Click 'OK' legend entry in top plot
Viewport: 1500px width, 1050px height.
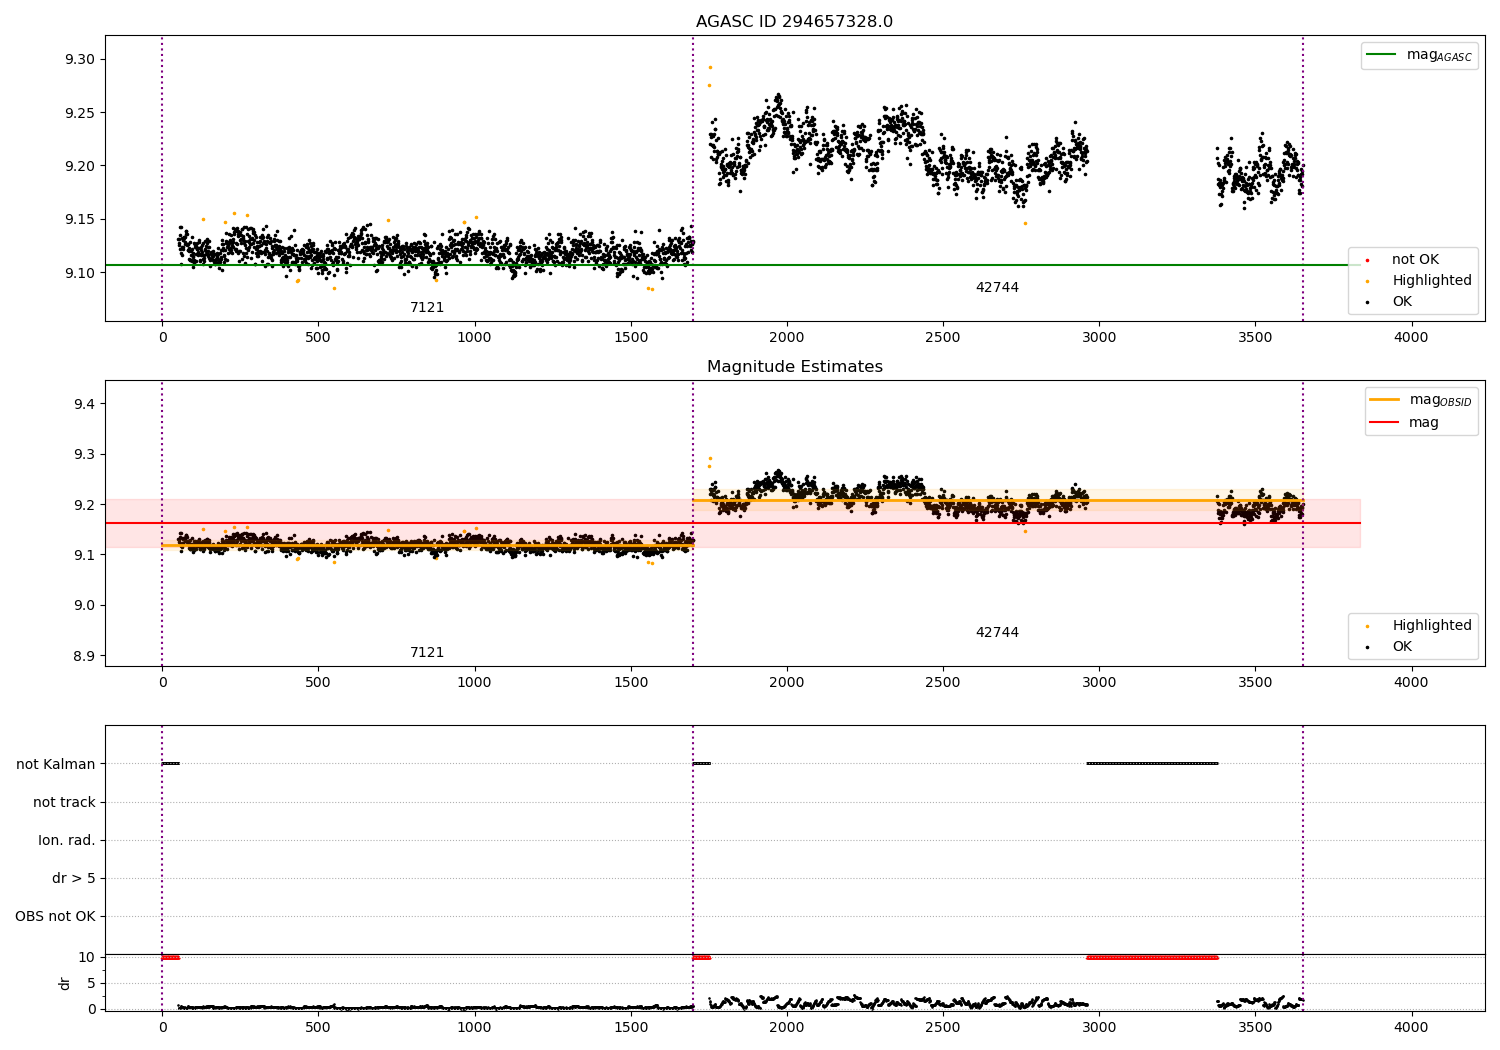(x=1390, y=301)
